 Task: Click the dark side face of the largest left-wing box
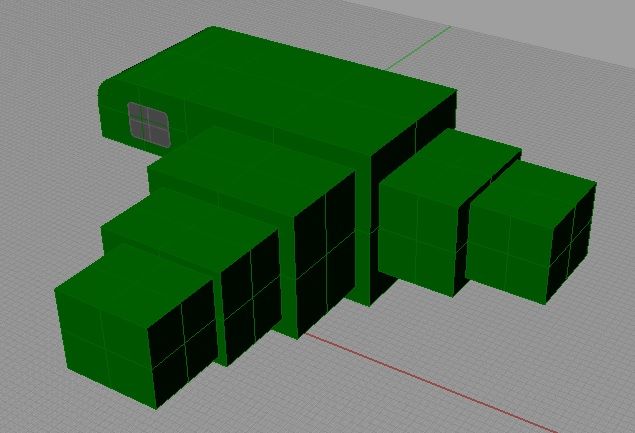(323, 250)
